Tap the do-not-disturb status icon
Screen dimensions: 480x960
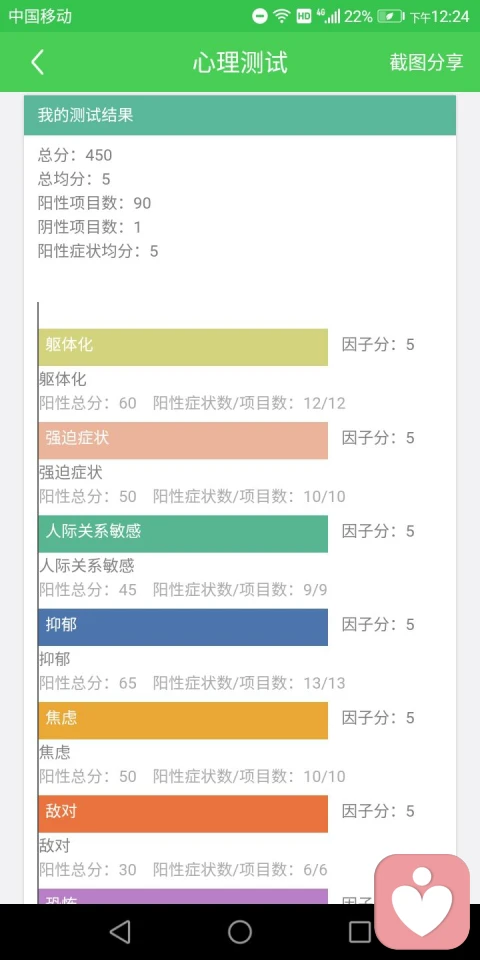[260, 17]
